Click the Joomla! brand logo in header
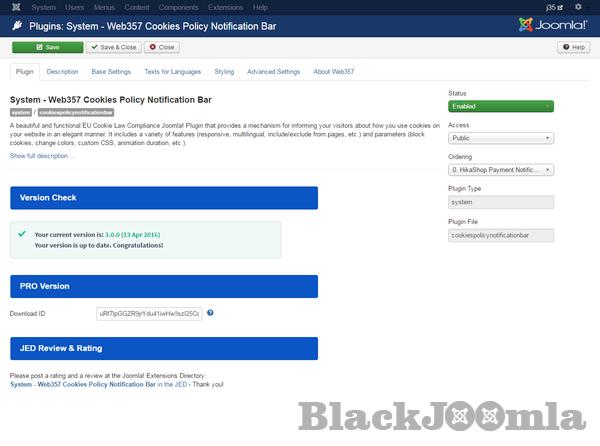The height and width of the screenshot is (446, 600). click(553, 24)
